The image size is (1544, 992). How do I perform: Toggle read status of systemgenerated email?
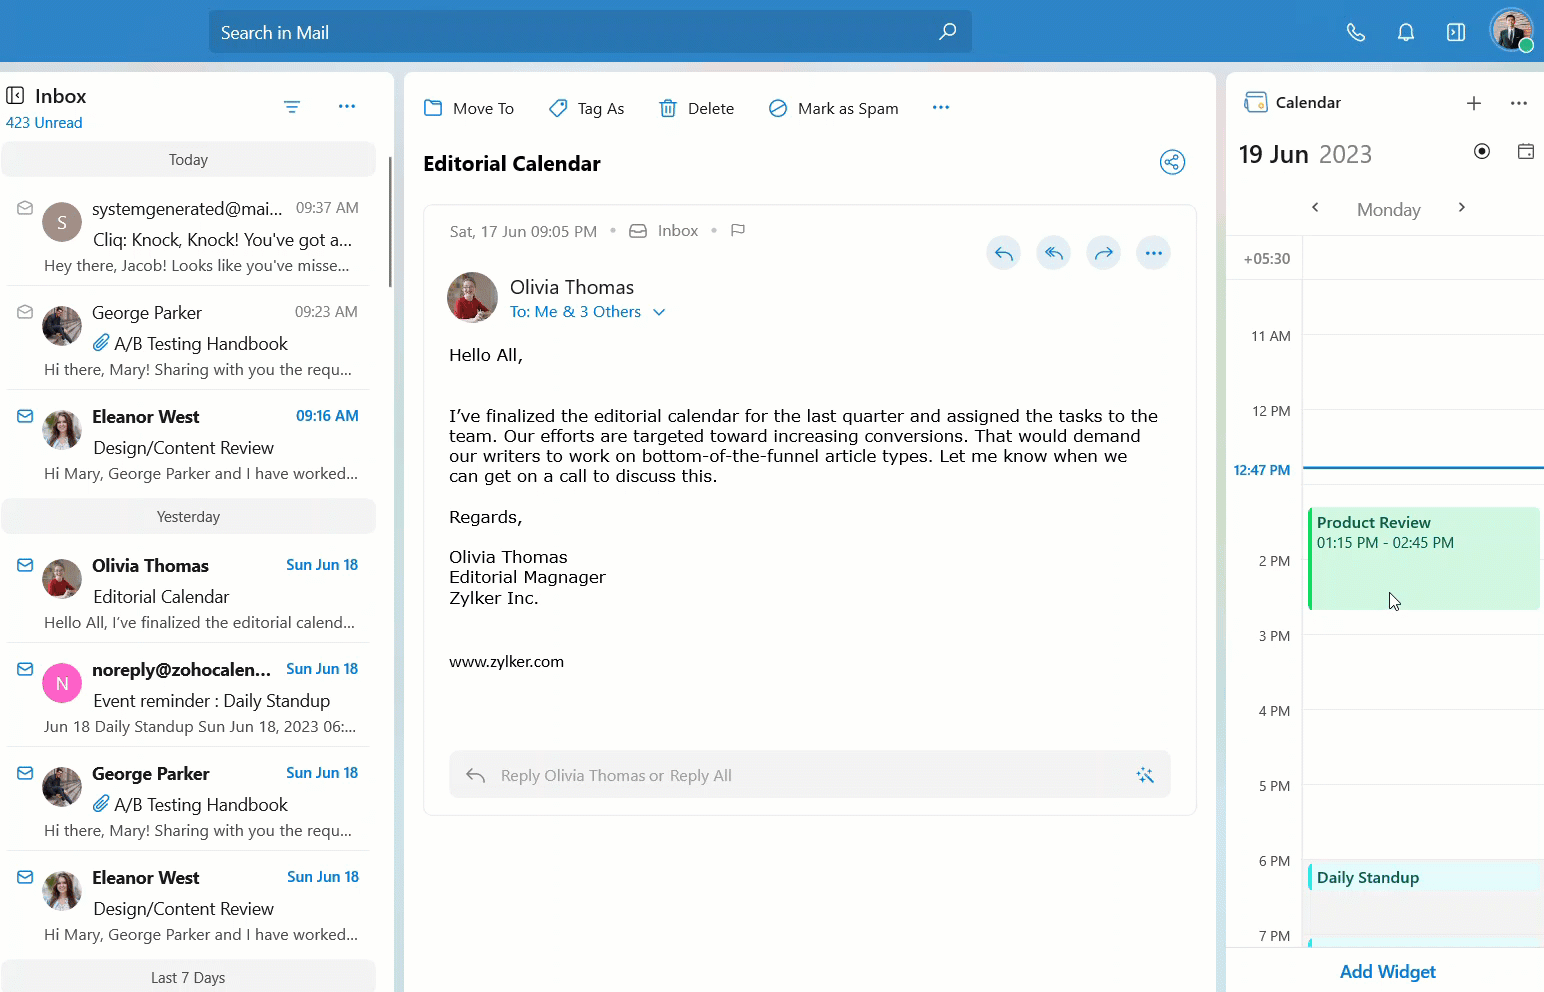pos(25,208)
